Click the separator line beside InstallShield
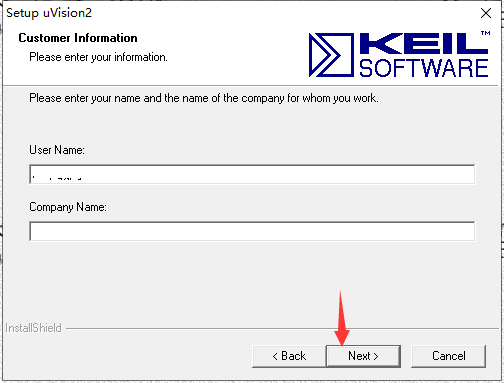Viewport: 504px width, 383px height. (282, 329)
